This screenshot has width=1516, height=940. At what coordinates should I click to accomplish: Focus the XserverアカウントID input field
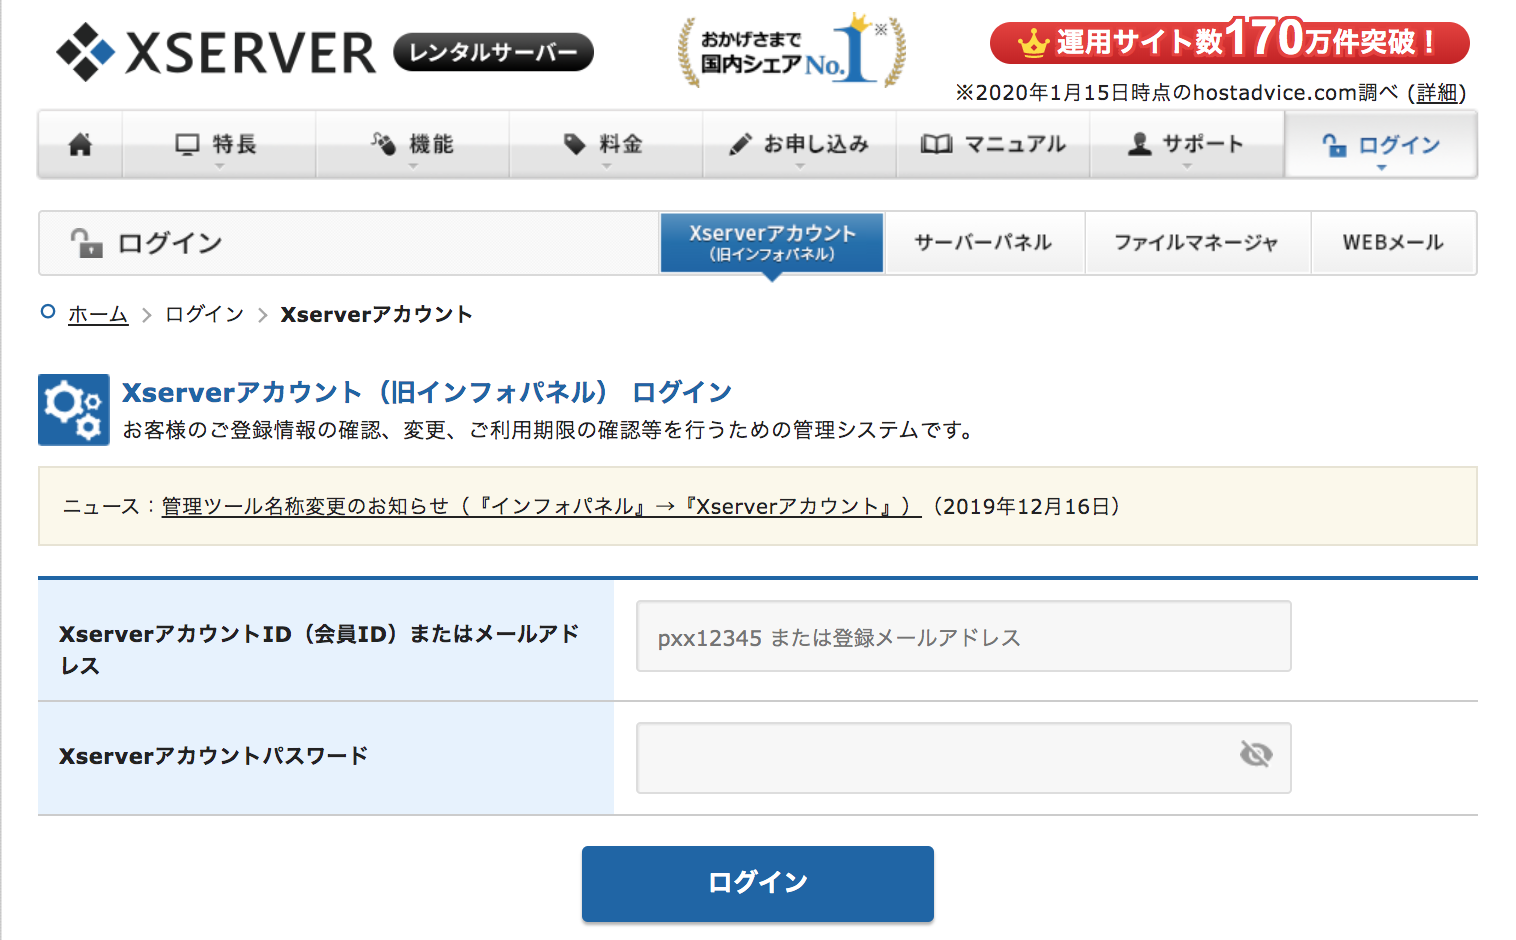[964, 636]
